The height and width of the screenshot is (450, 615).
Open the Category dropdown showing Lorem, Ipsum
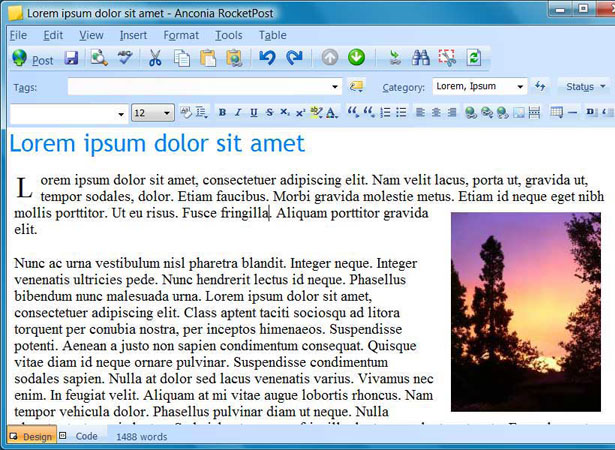[x=480, y=86]
